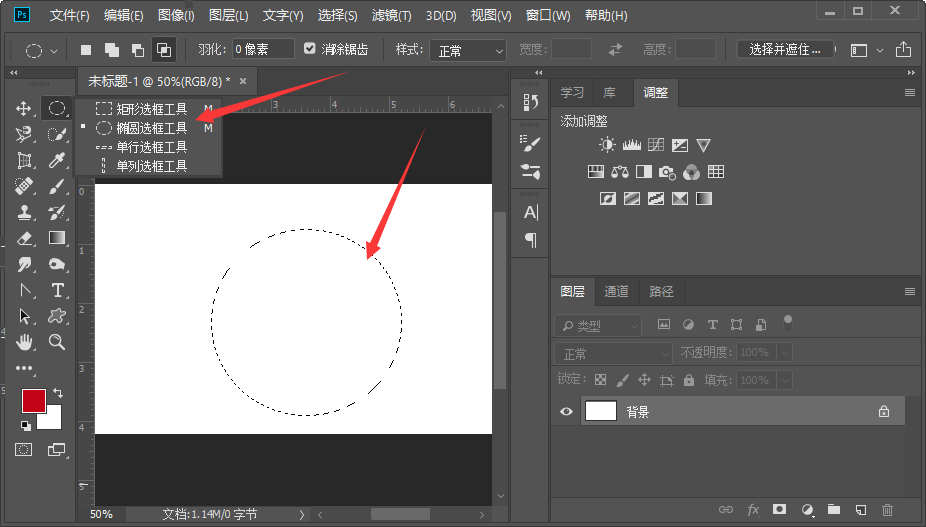Expand the fill 100% slider arrow
The height and width of the screenshot is (527, 926).
(784, 380)
